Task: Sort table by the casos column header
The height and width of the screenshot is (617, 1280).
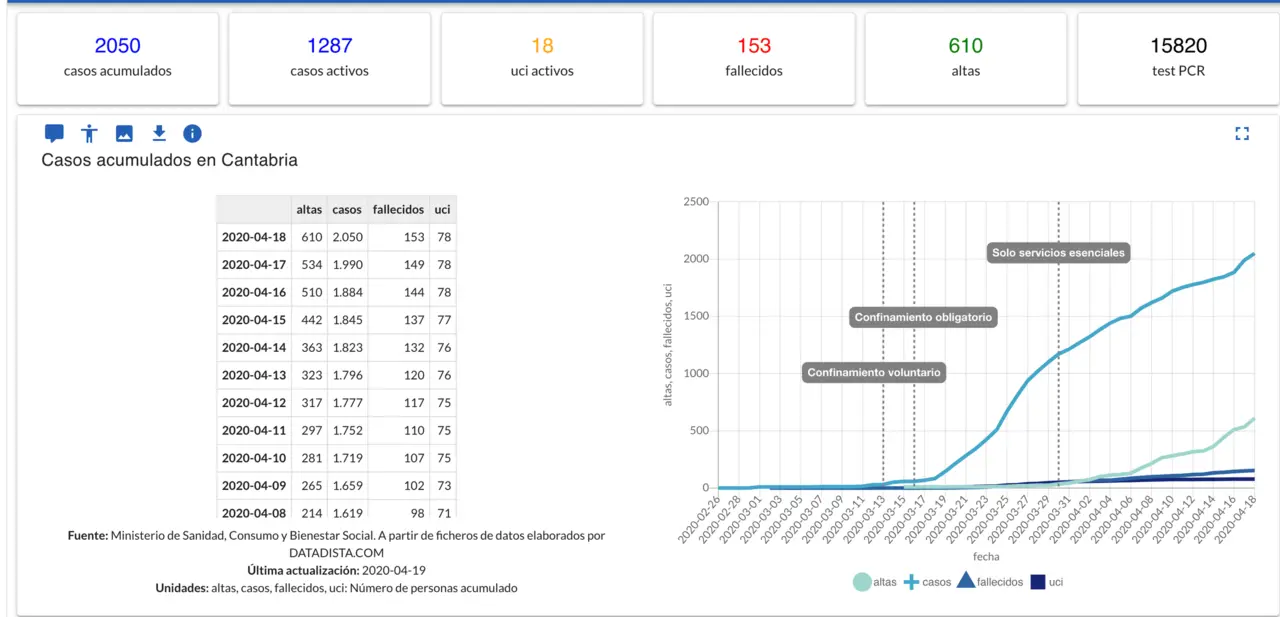Action: coord(347,210)
